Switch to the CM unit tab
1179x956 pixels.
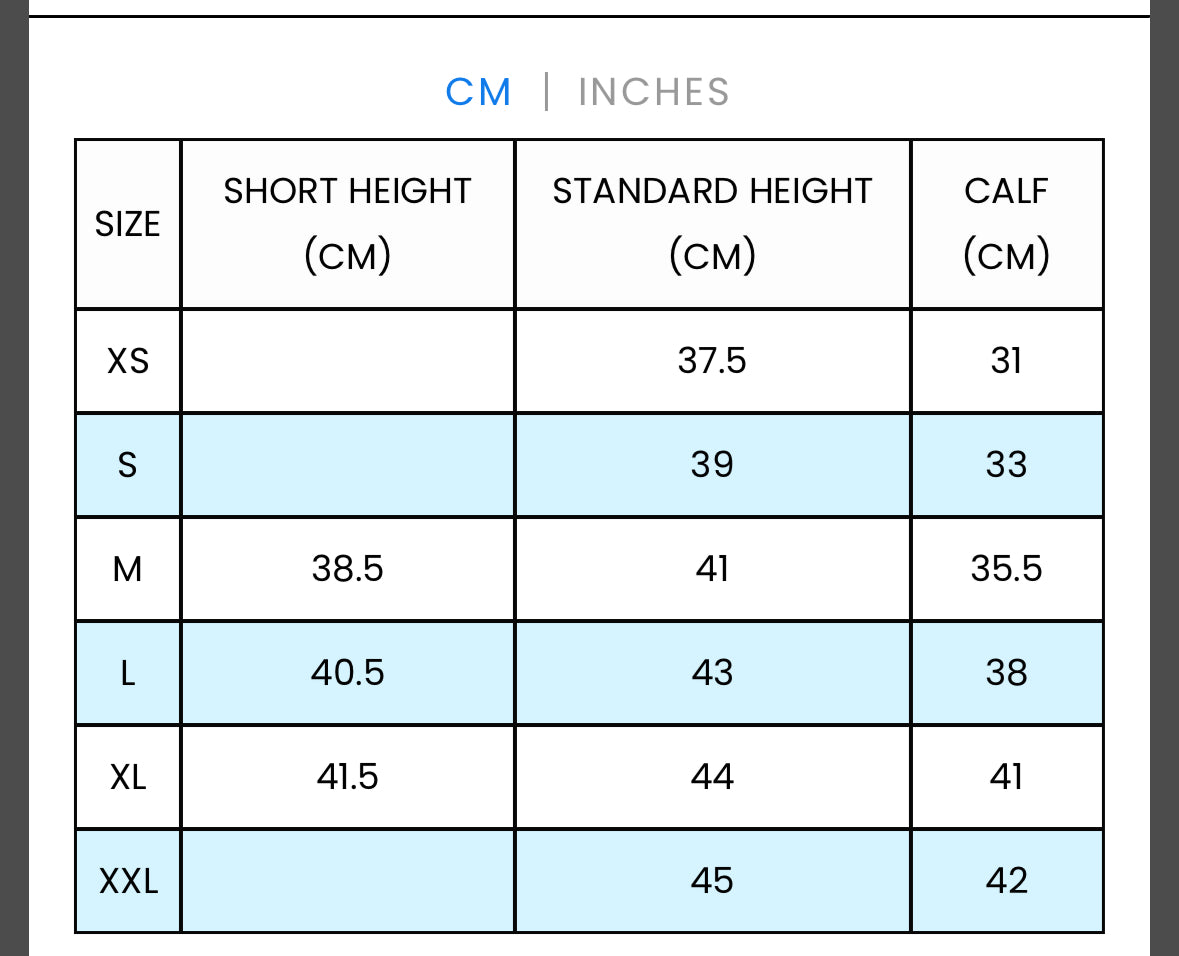pos(478,92)
